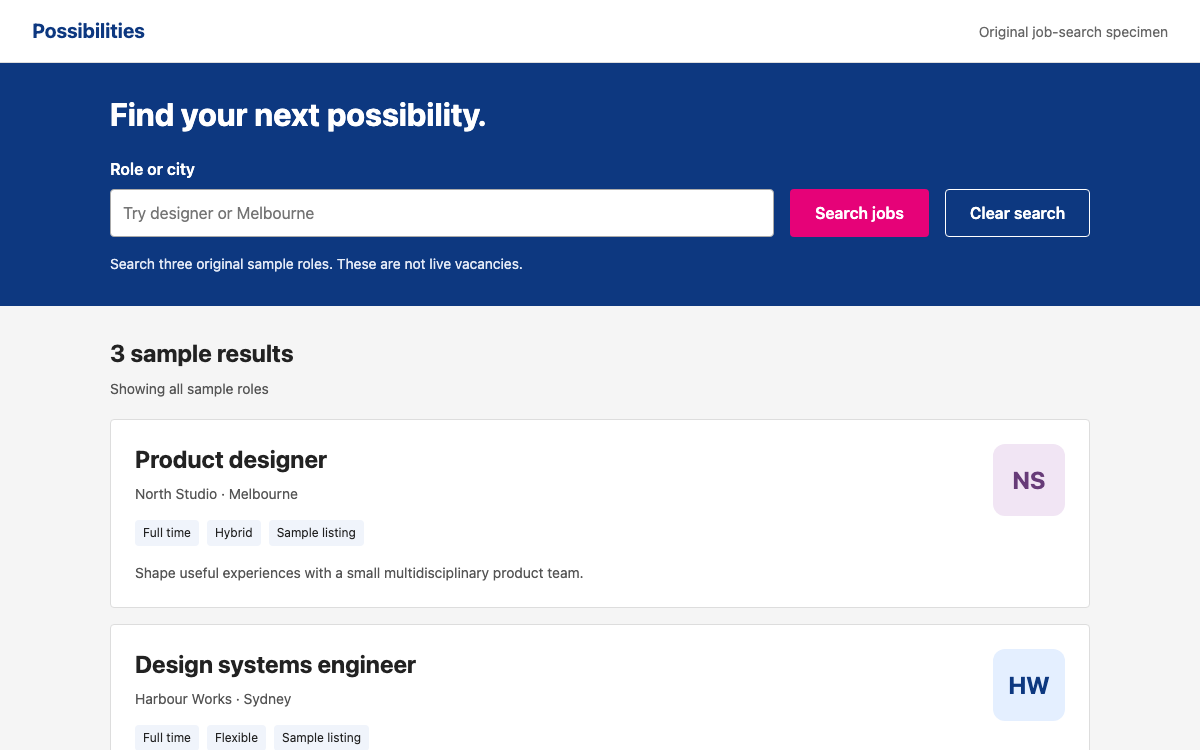Click the note about not live vacancies
Image resolution: width=1200 pixels, height=750 pixels.
coord(316,264)
